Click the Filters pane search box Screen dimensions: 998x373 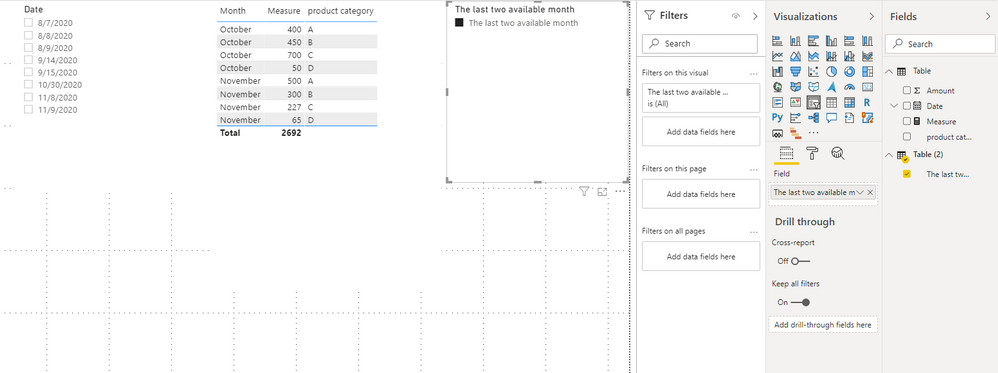[699, 43]
